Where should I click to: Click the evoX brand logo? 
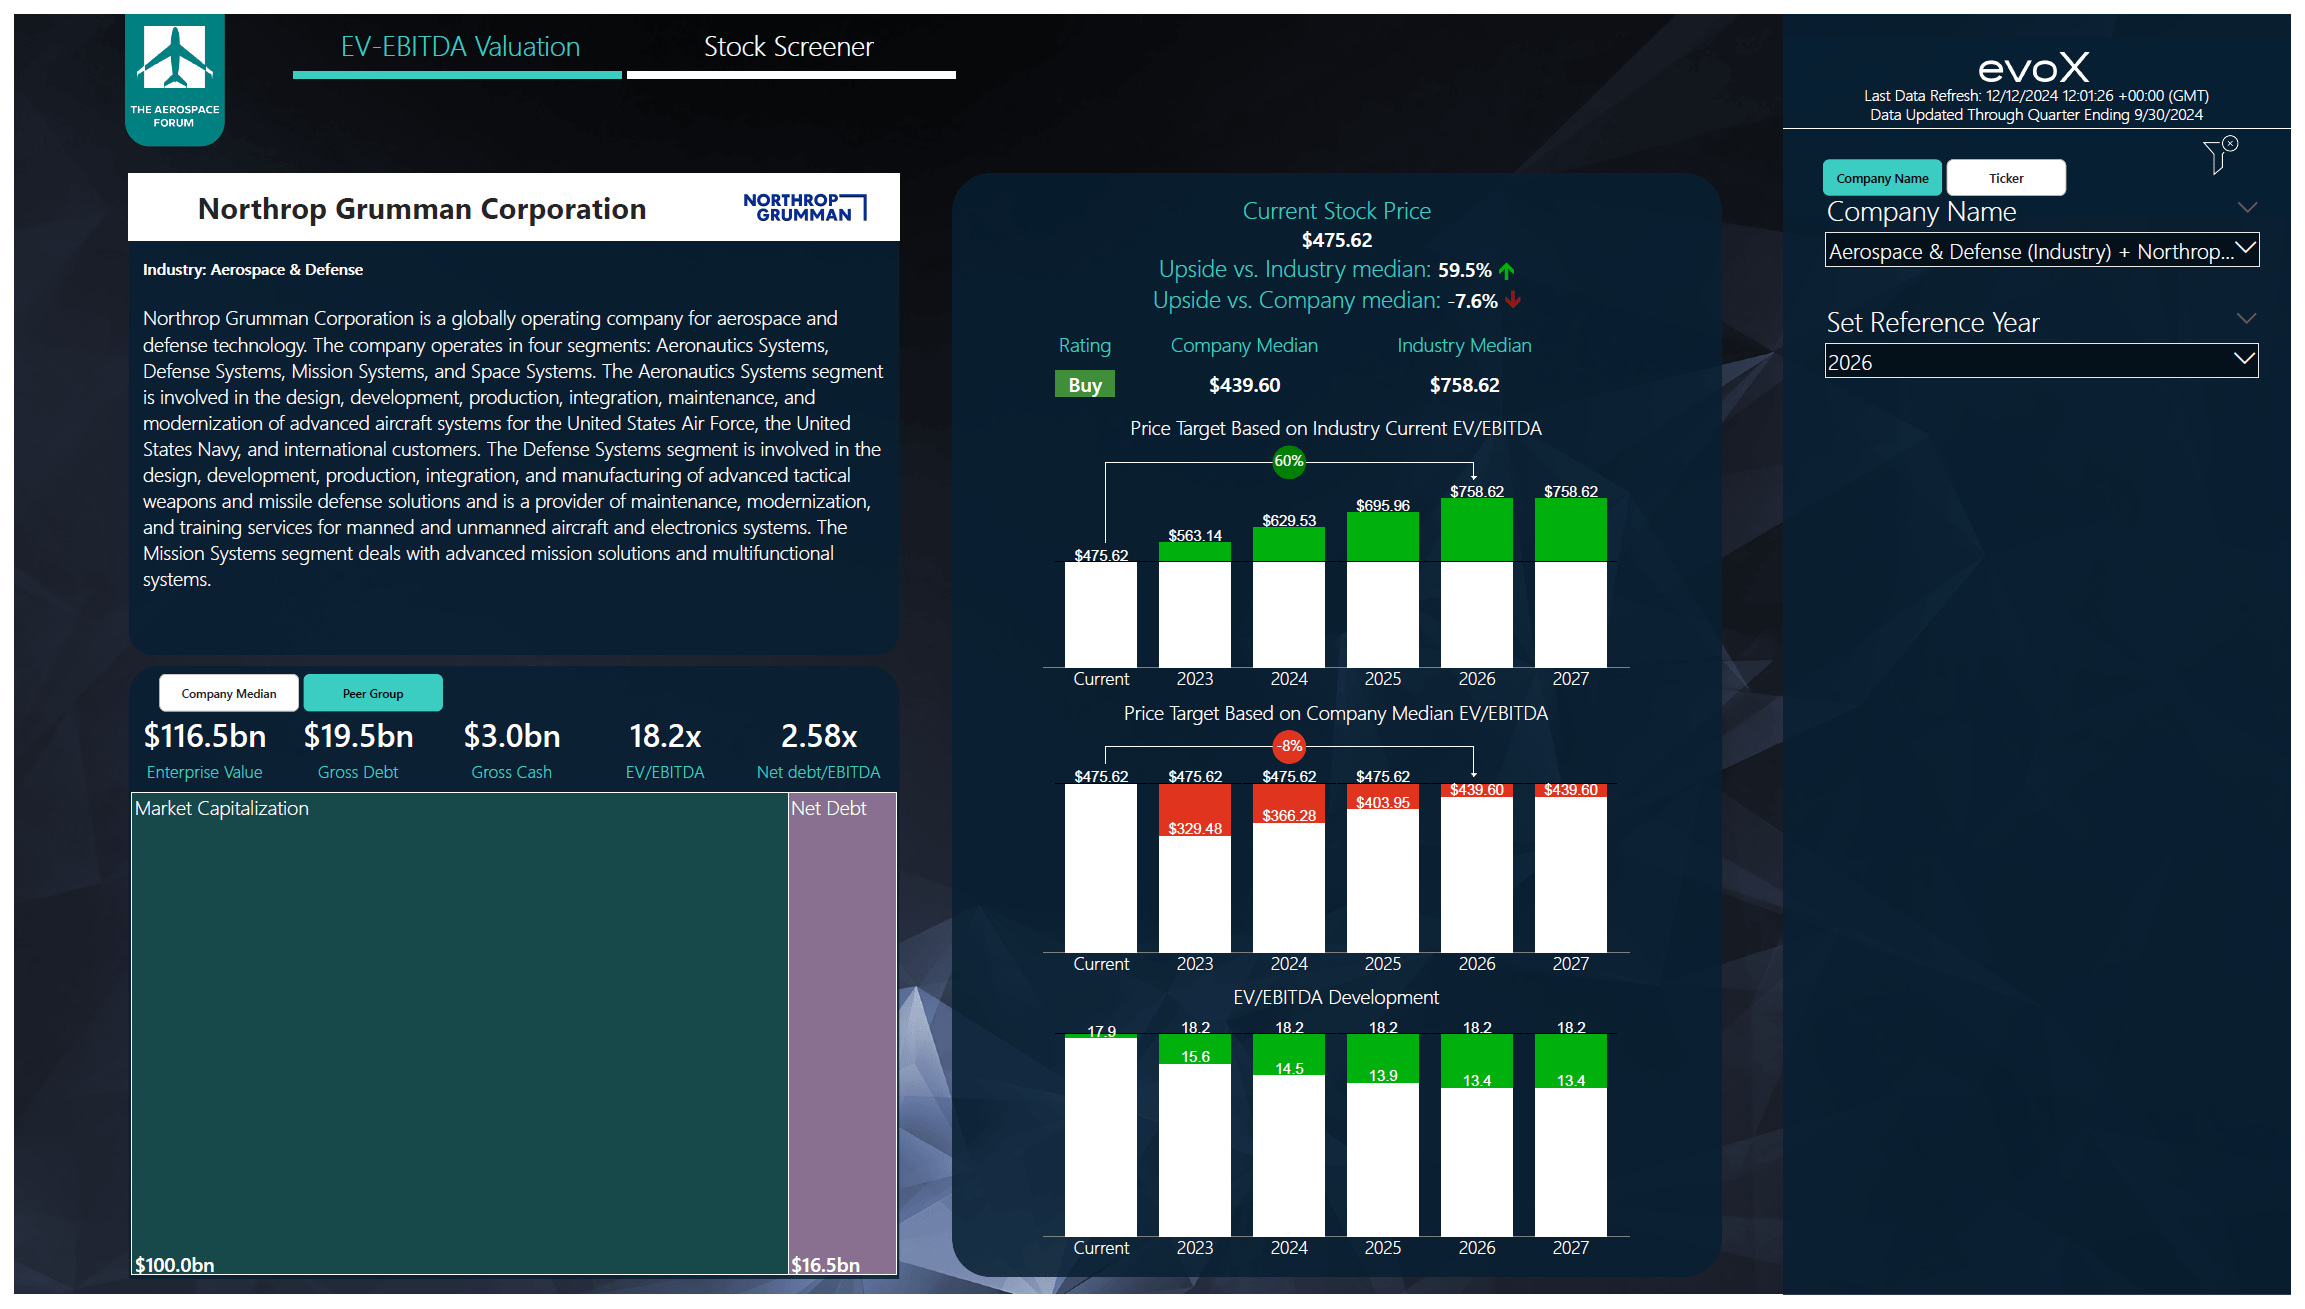click(x=2034, y=67)
